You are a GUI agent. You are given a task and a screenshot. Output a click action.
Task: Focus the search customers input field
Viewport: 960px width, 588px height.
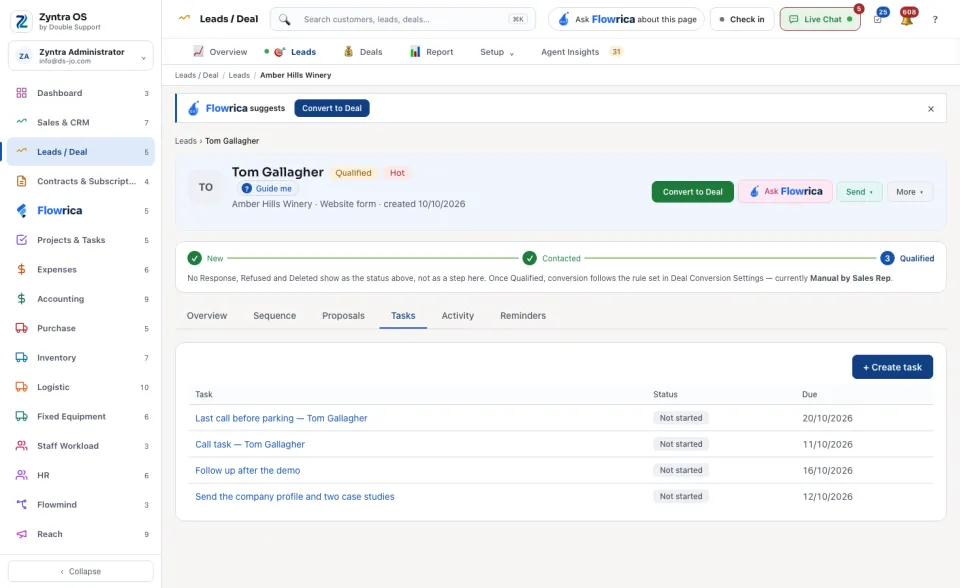click(x=404, y=20)
